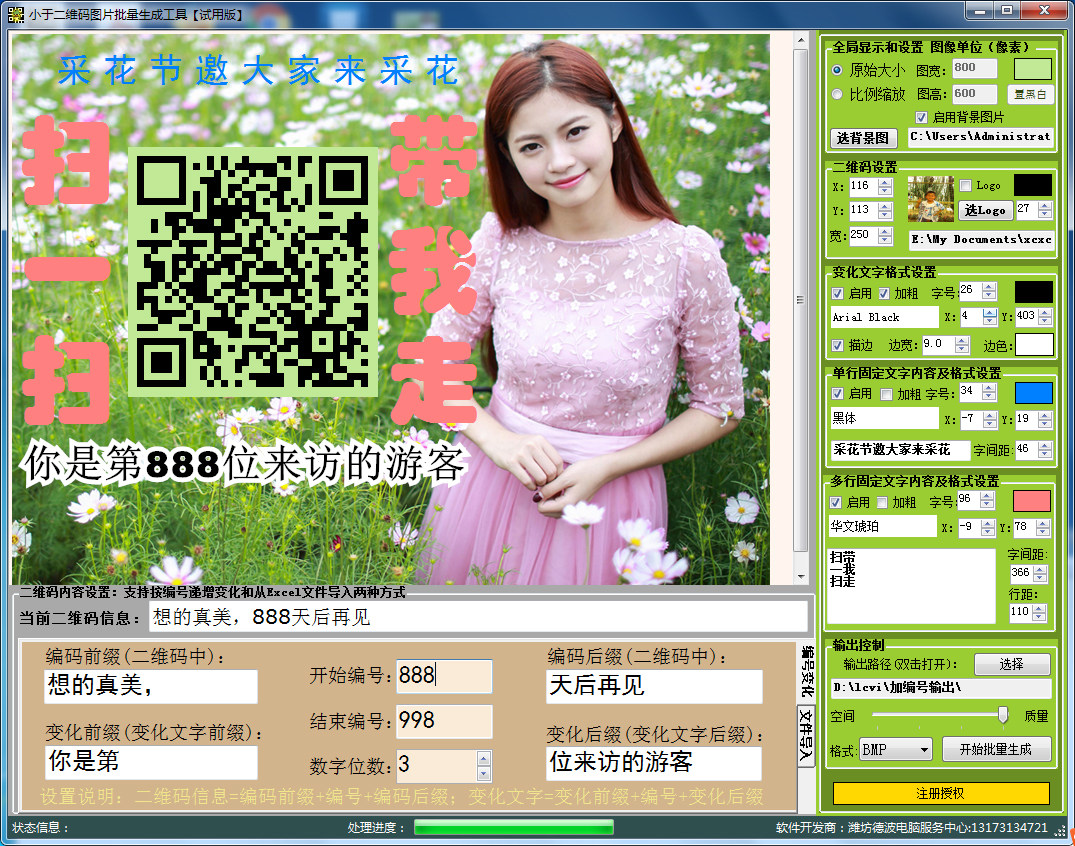The width and height of the screenshot is (1075, 846).
Task: Click the multi-line text area with 扫带
Action: [912, 586]
